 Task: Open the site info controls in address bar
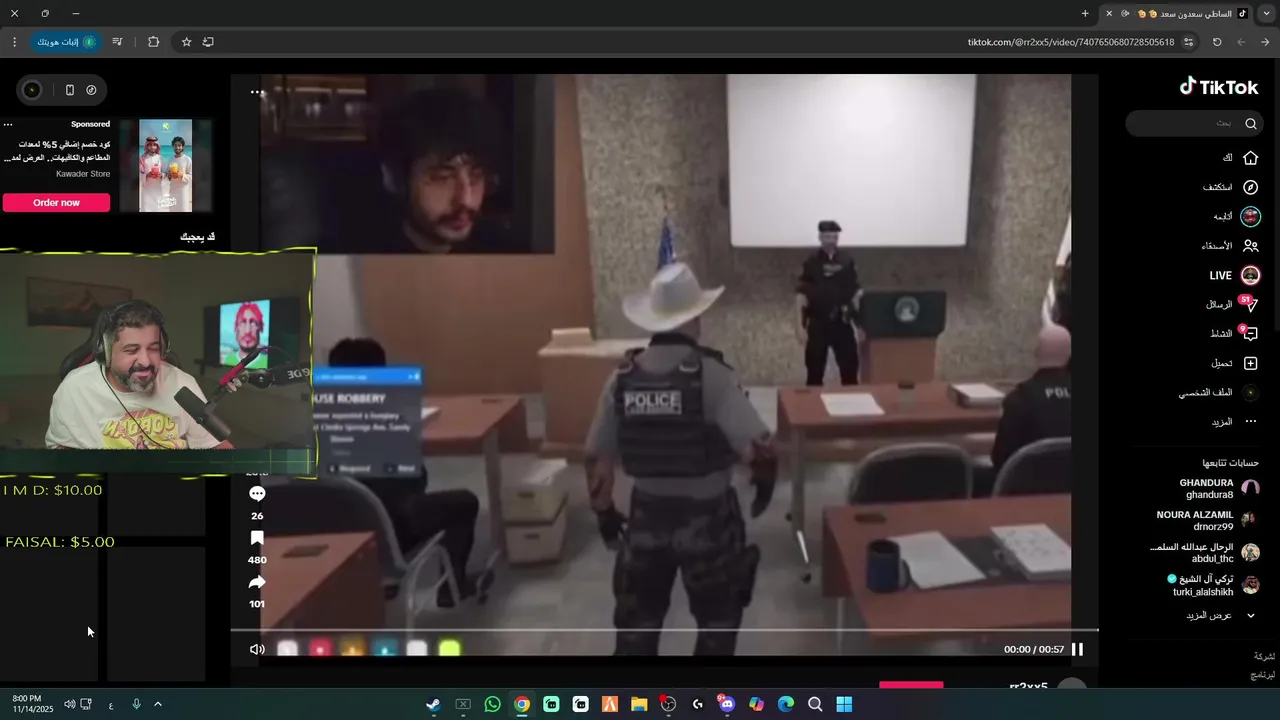tap(1189, 42)
